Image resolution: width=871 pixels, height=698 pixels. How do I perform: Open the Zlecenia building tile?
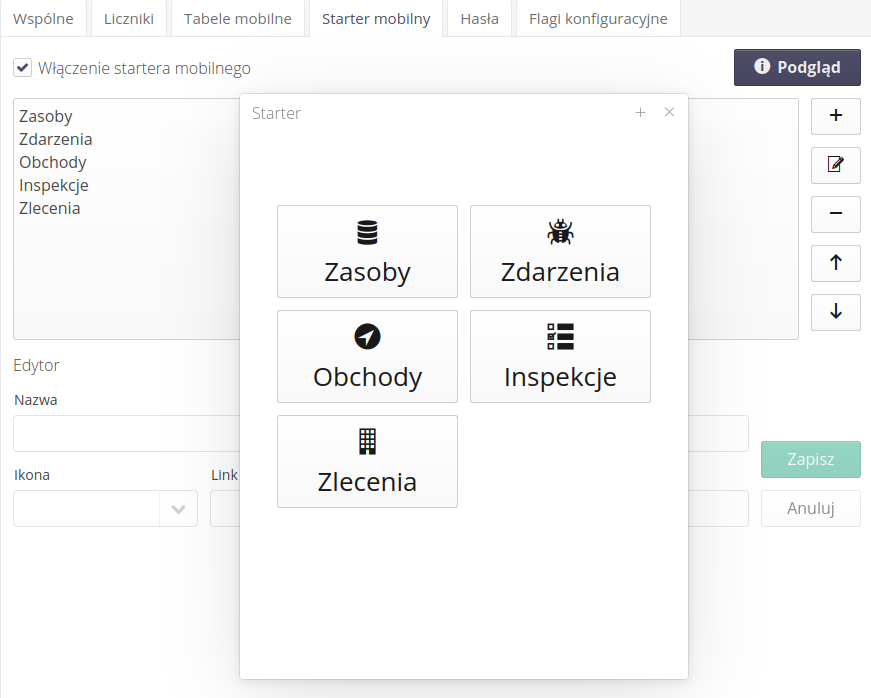367,462
